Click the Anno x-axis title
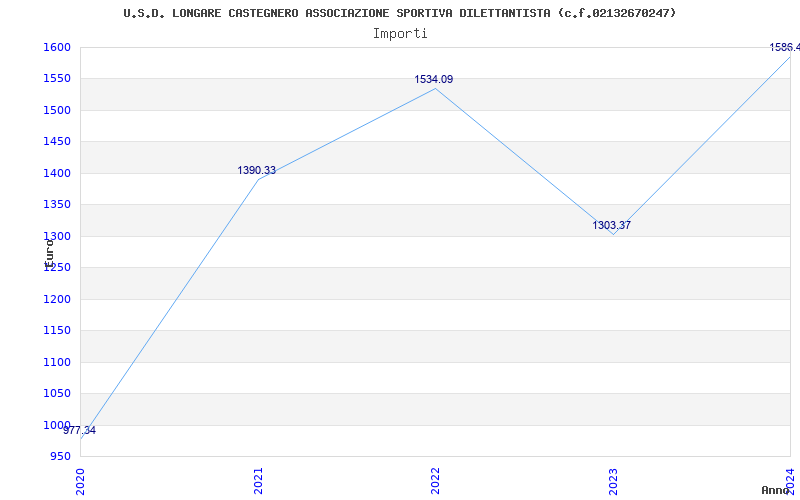Viewport: 800px width, 500px height. pos(775,490)
